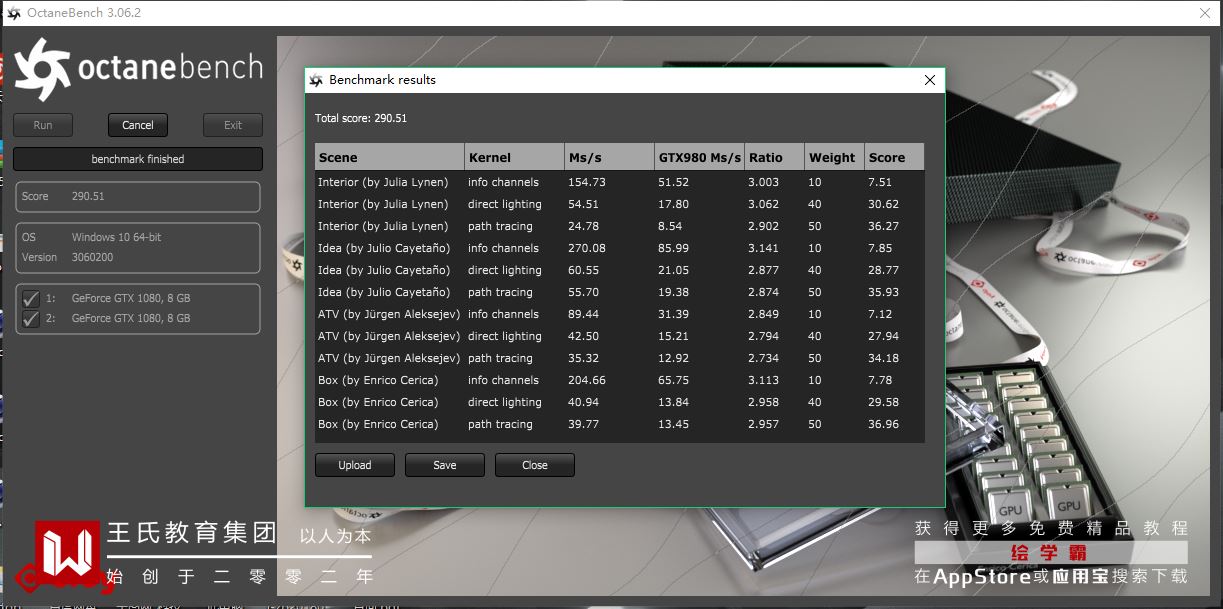Close the OctaneBench main window

click(1205, 13)
